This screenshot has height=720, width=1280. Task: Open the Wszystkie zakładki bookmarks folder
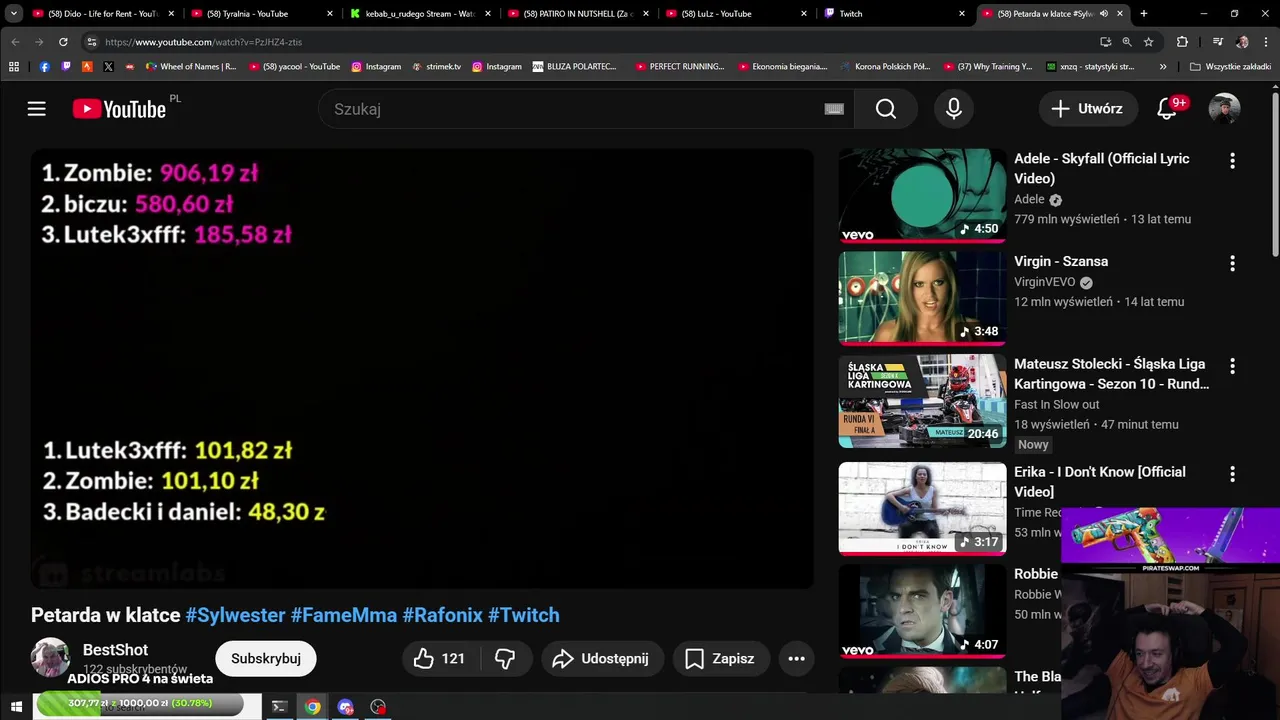pos(1230,67)
